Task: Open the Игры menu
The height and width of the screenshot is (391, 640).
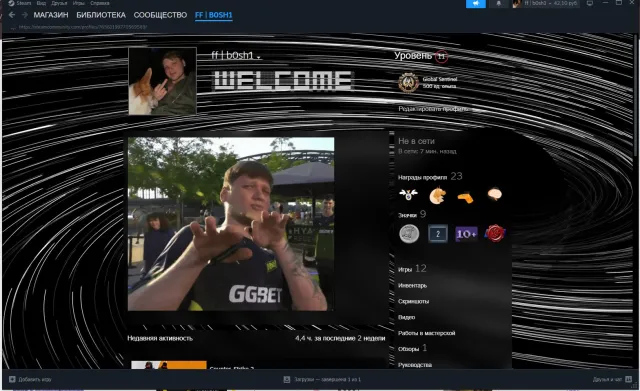Action: pos(78,3)
